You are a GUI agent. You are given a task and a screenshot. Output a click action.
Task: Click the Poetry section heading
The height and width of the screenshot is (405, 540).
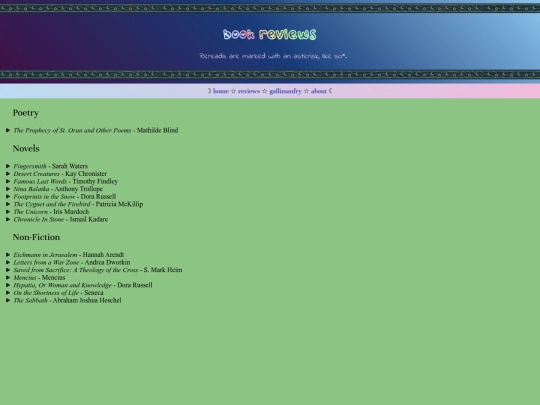26,113
